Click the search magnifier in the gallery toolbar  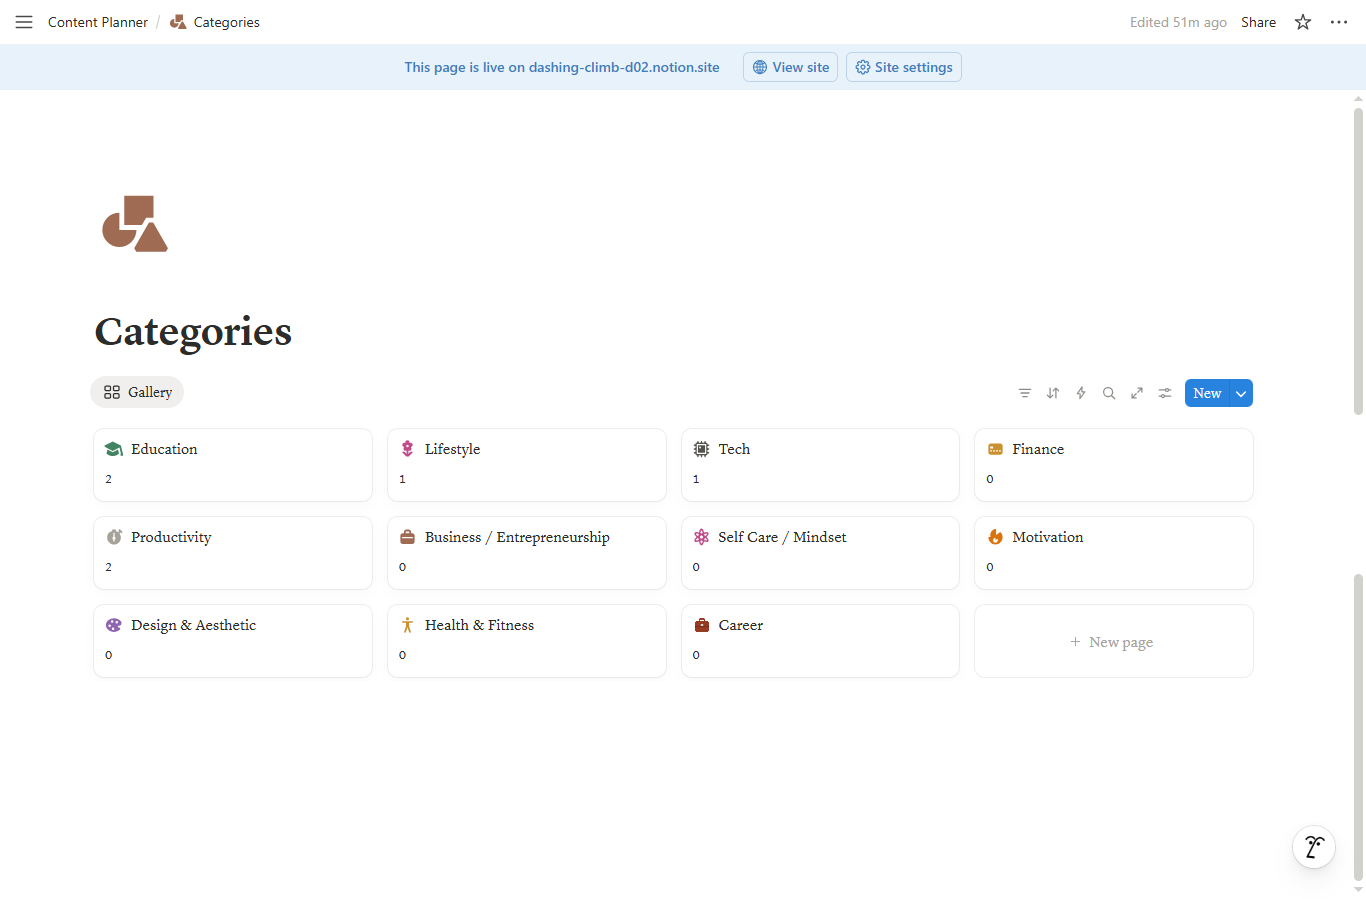[x=1109, y=393]
